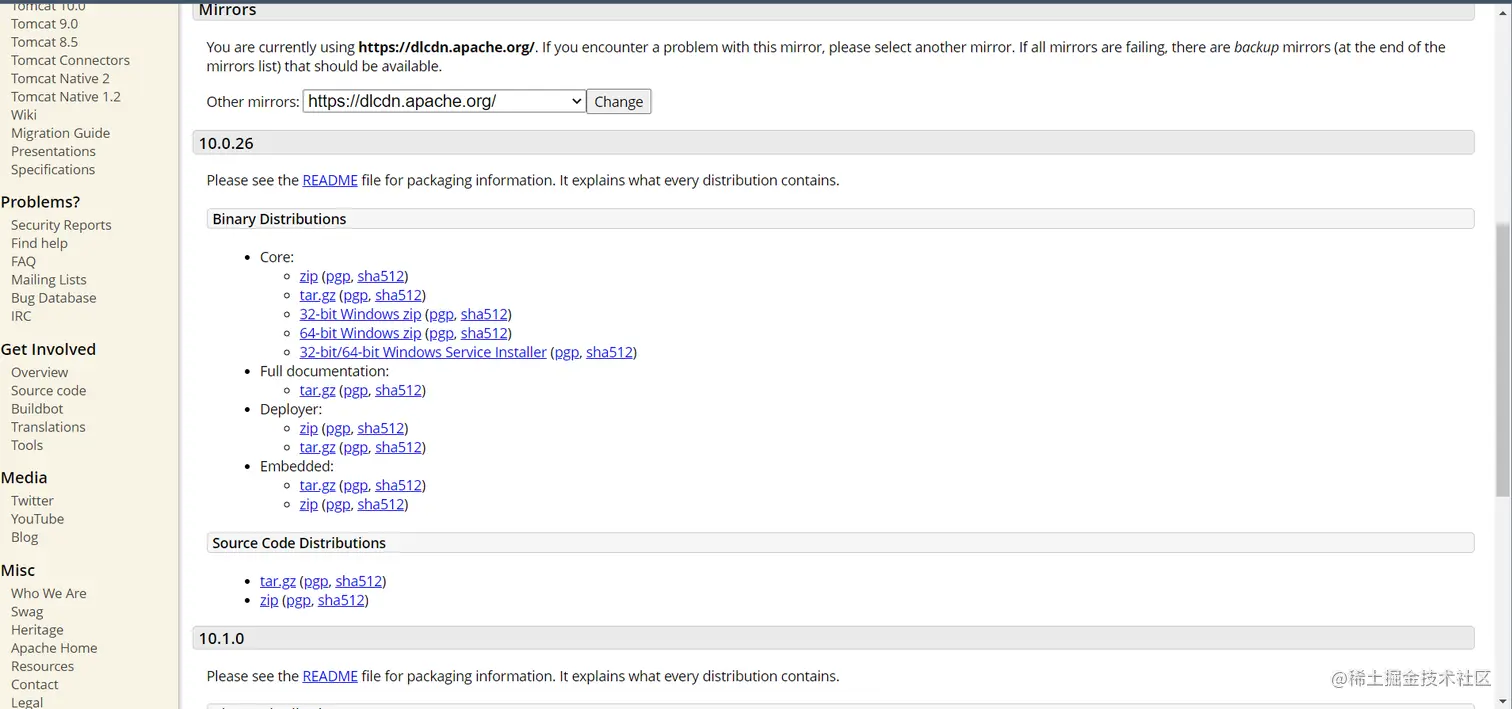Open Migration Guide in sidebar
The height and width of the screenshot is (709, 1512).
pyautogui.click(x=60, y=133)
